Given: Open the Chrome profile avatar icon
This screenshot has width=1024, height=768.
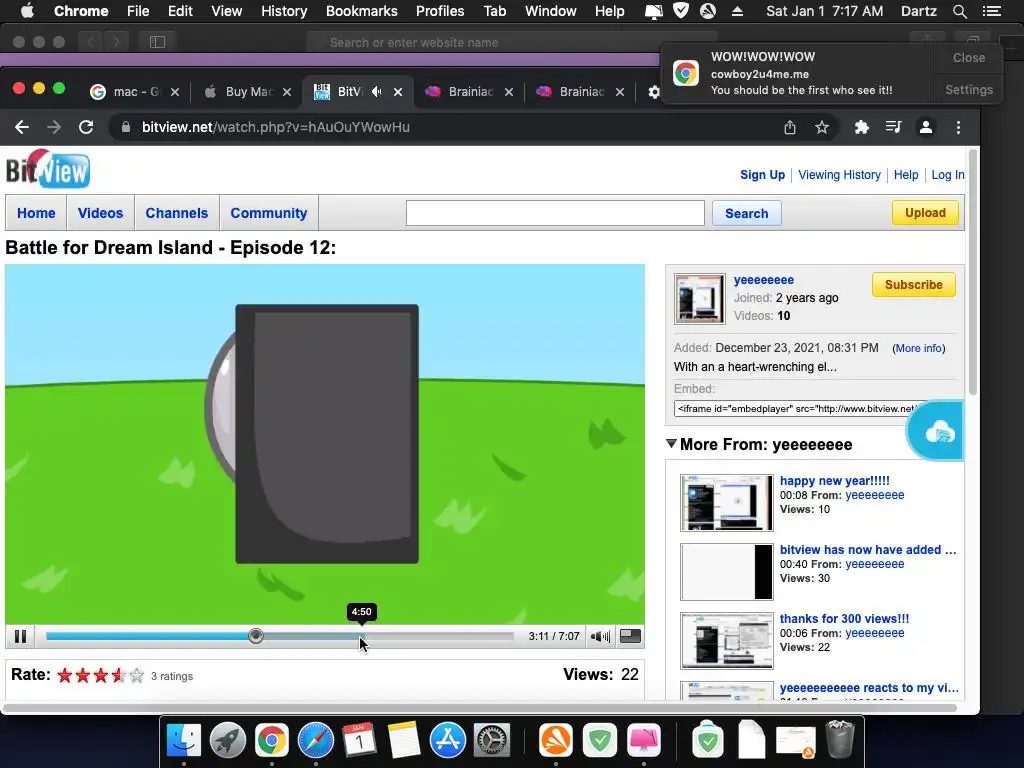Looking at the screenshot, I should pos(925,127).
